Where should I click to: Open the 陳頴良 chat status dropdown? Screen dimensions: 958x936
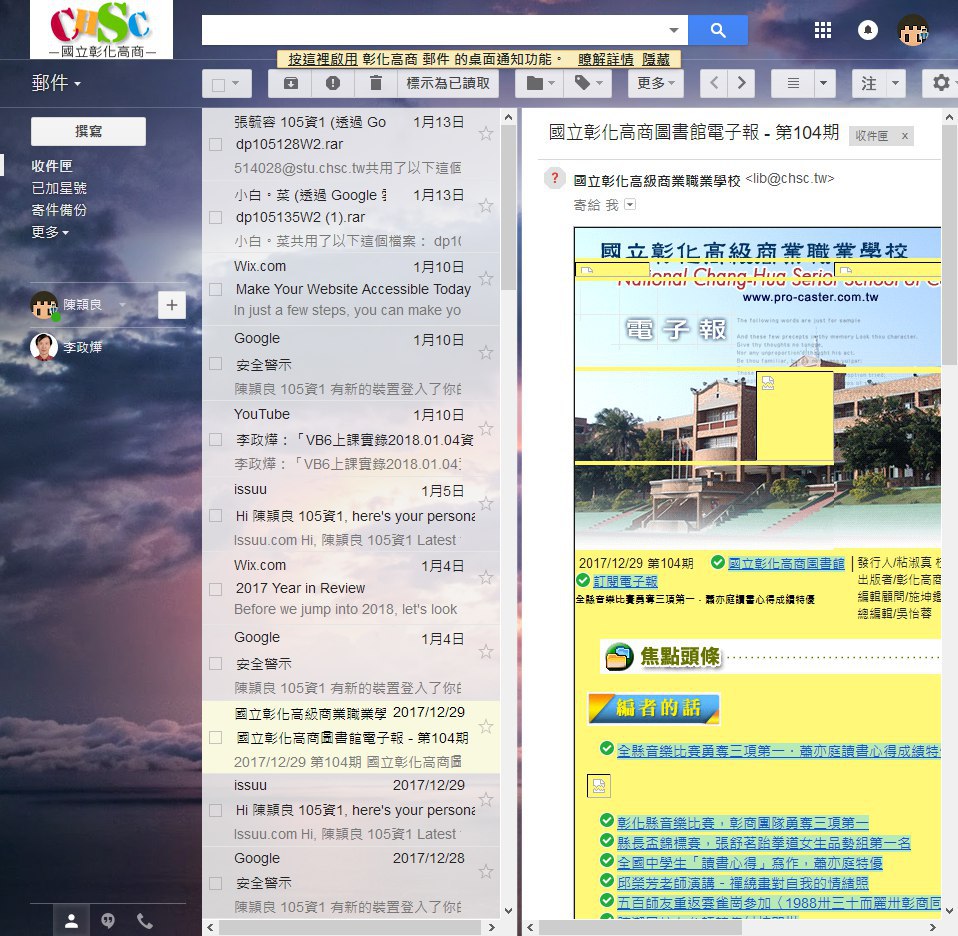point(122,304)
